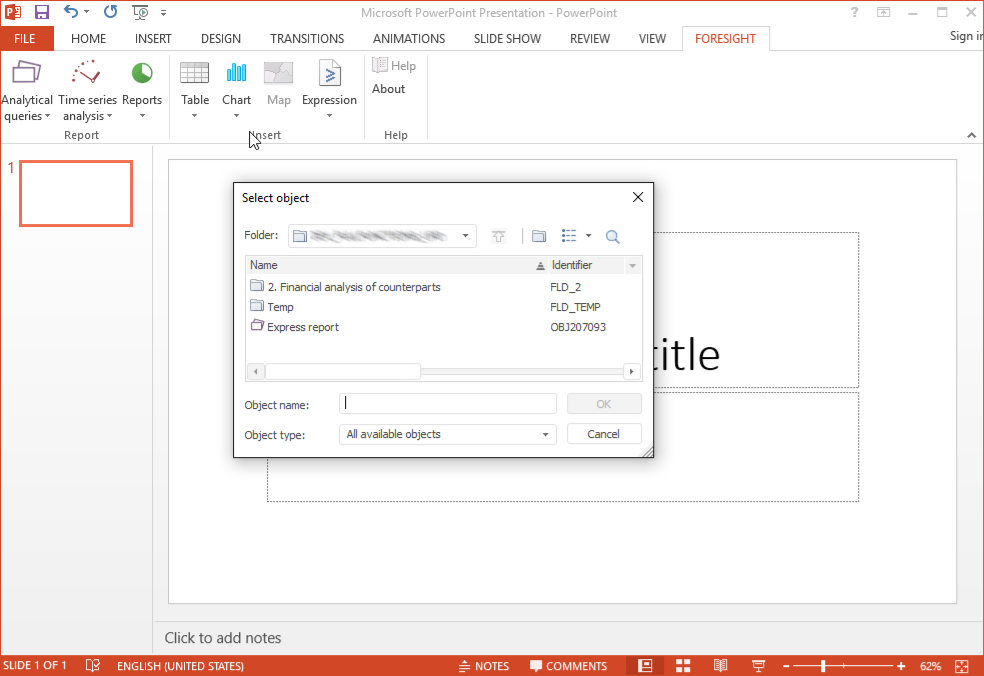984x676 pixels.
Task: Click the Sign in link
Action: tap(965, 36)
